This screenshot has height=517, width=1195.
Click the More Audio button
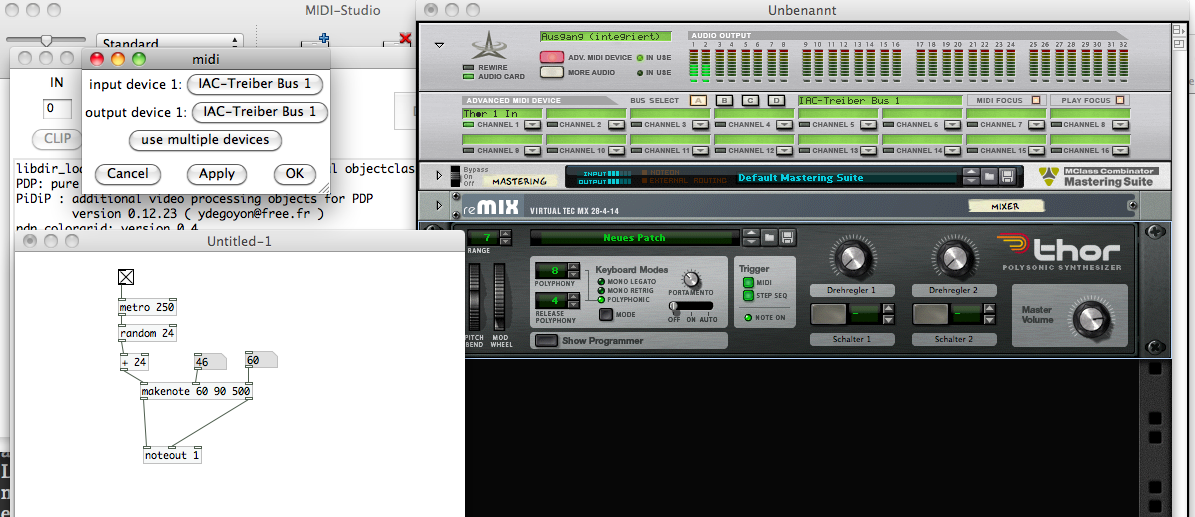click(x=552, y=72)
